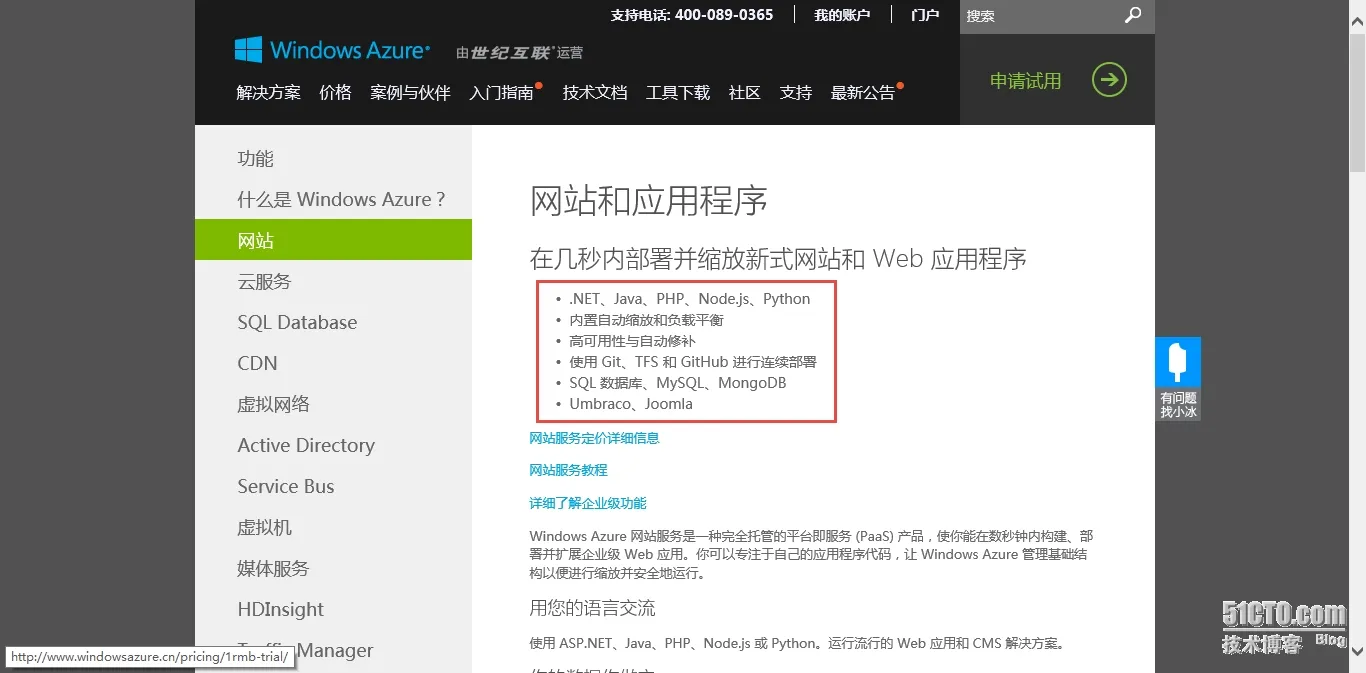Image resolution: width=1366 pixels, height=673 pixels.
Task: Open the 有问题找小冰 chat widget
Action: (1178, 379)
